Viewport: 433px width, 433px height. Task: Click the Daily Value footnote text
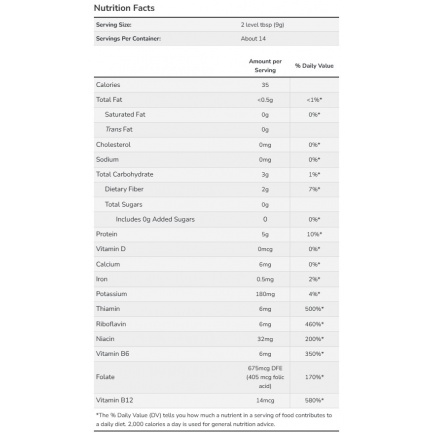tap(214, 420)
